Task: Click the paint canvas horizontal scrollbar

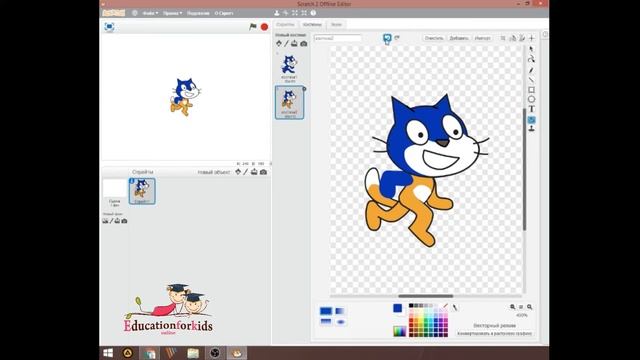Action: coord(426,296)
